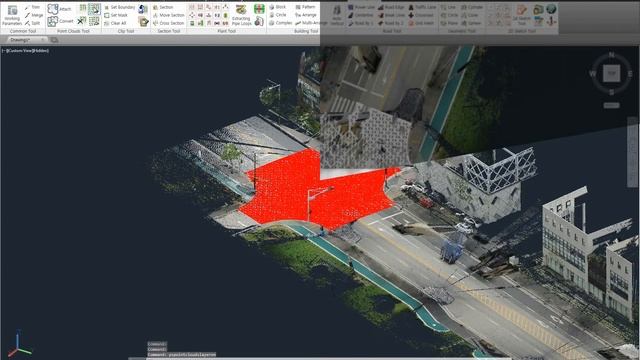Image resolution: width=640 pixels, height=360 pixels.
Task: Expand the Clip Tool panel title
Action: pyautogui.click(x=126, y=31)
